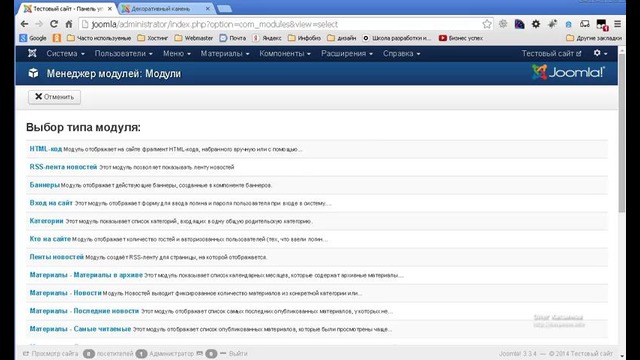Click Просмотр сайта in status bar
The image size is (640, 360).
pyautogui.click(x=51, y=353)
